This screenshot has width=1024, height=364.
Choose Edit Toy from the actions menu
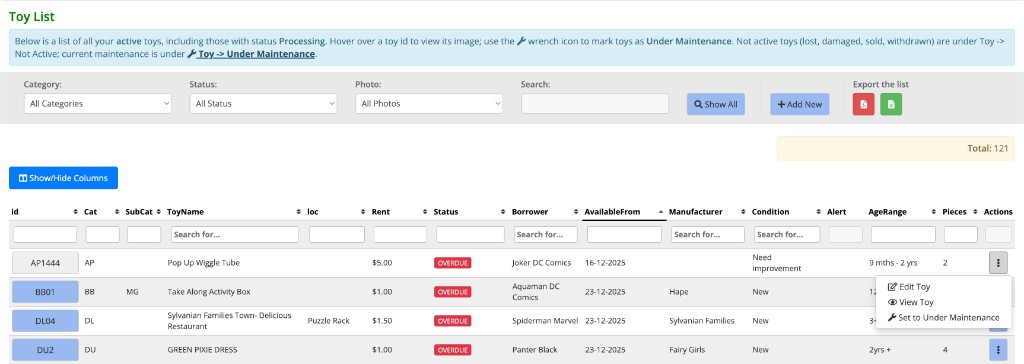tap(909, 287)
